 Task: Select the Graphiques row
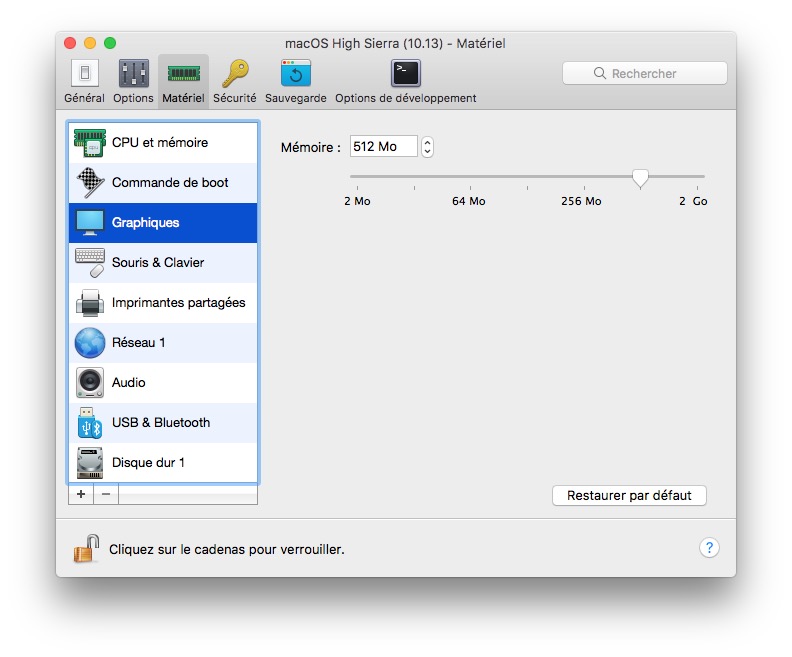163,223
